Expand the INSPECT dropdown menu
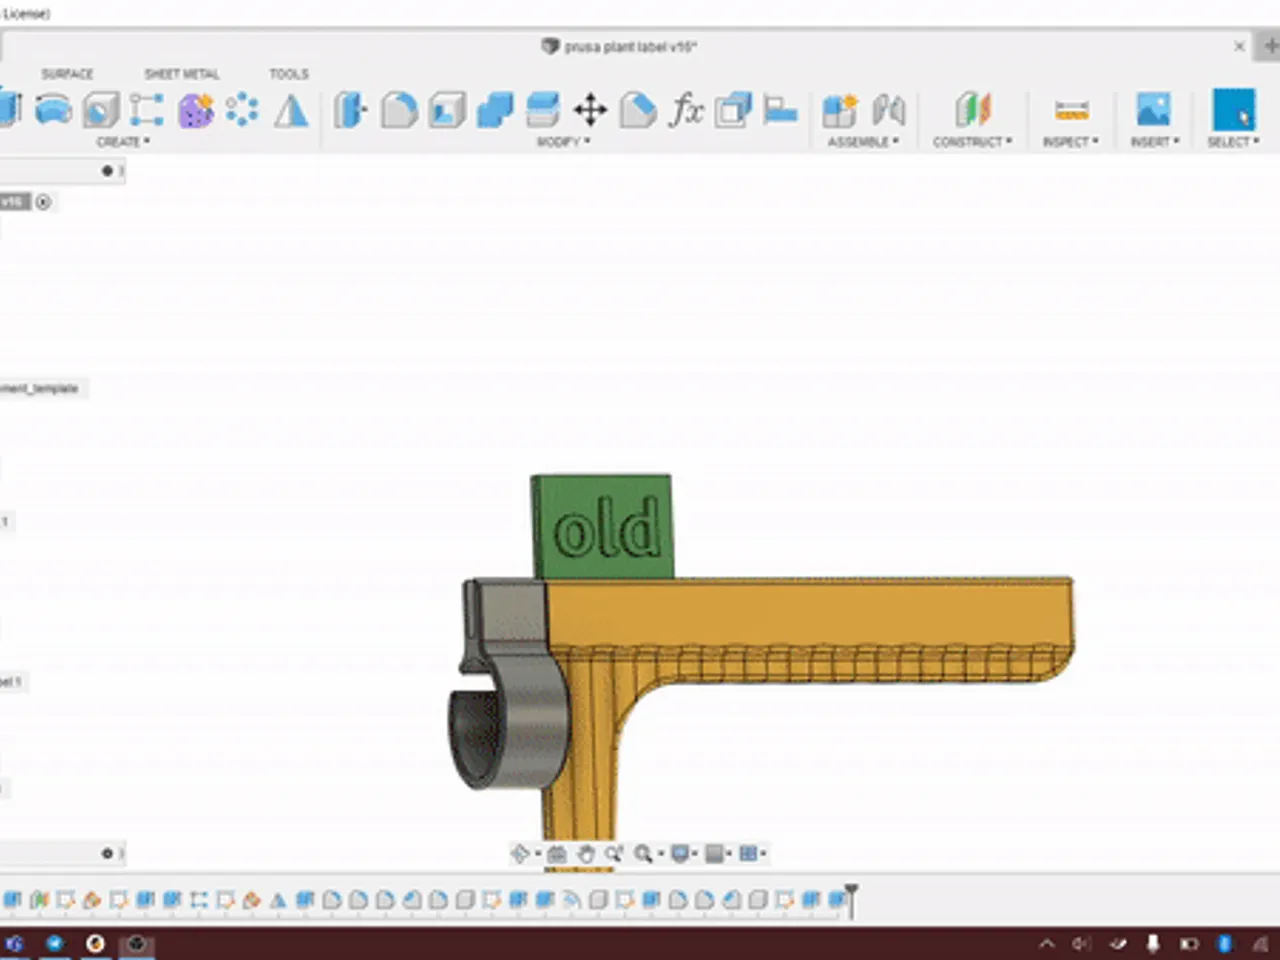This screenshot has height=960, width=1280. coord(1069,142)
